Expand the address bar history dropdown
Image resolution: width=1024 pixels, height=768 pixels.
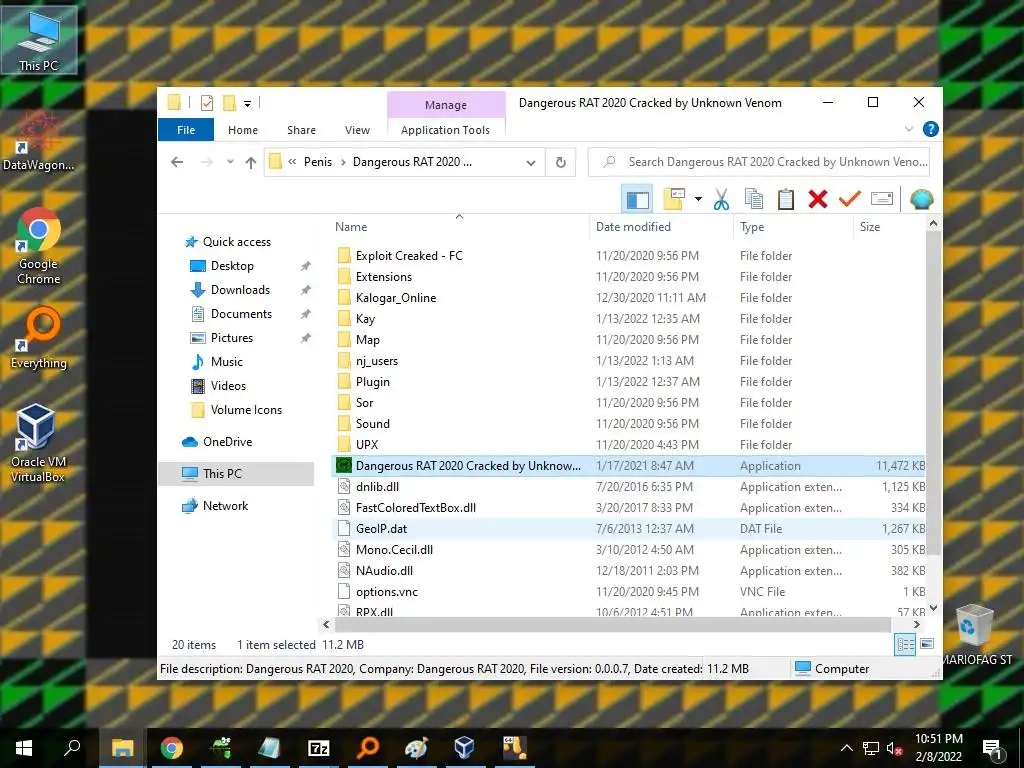point(531,163)
